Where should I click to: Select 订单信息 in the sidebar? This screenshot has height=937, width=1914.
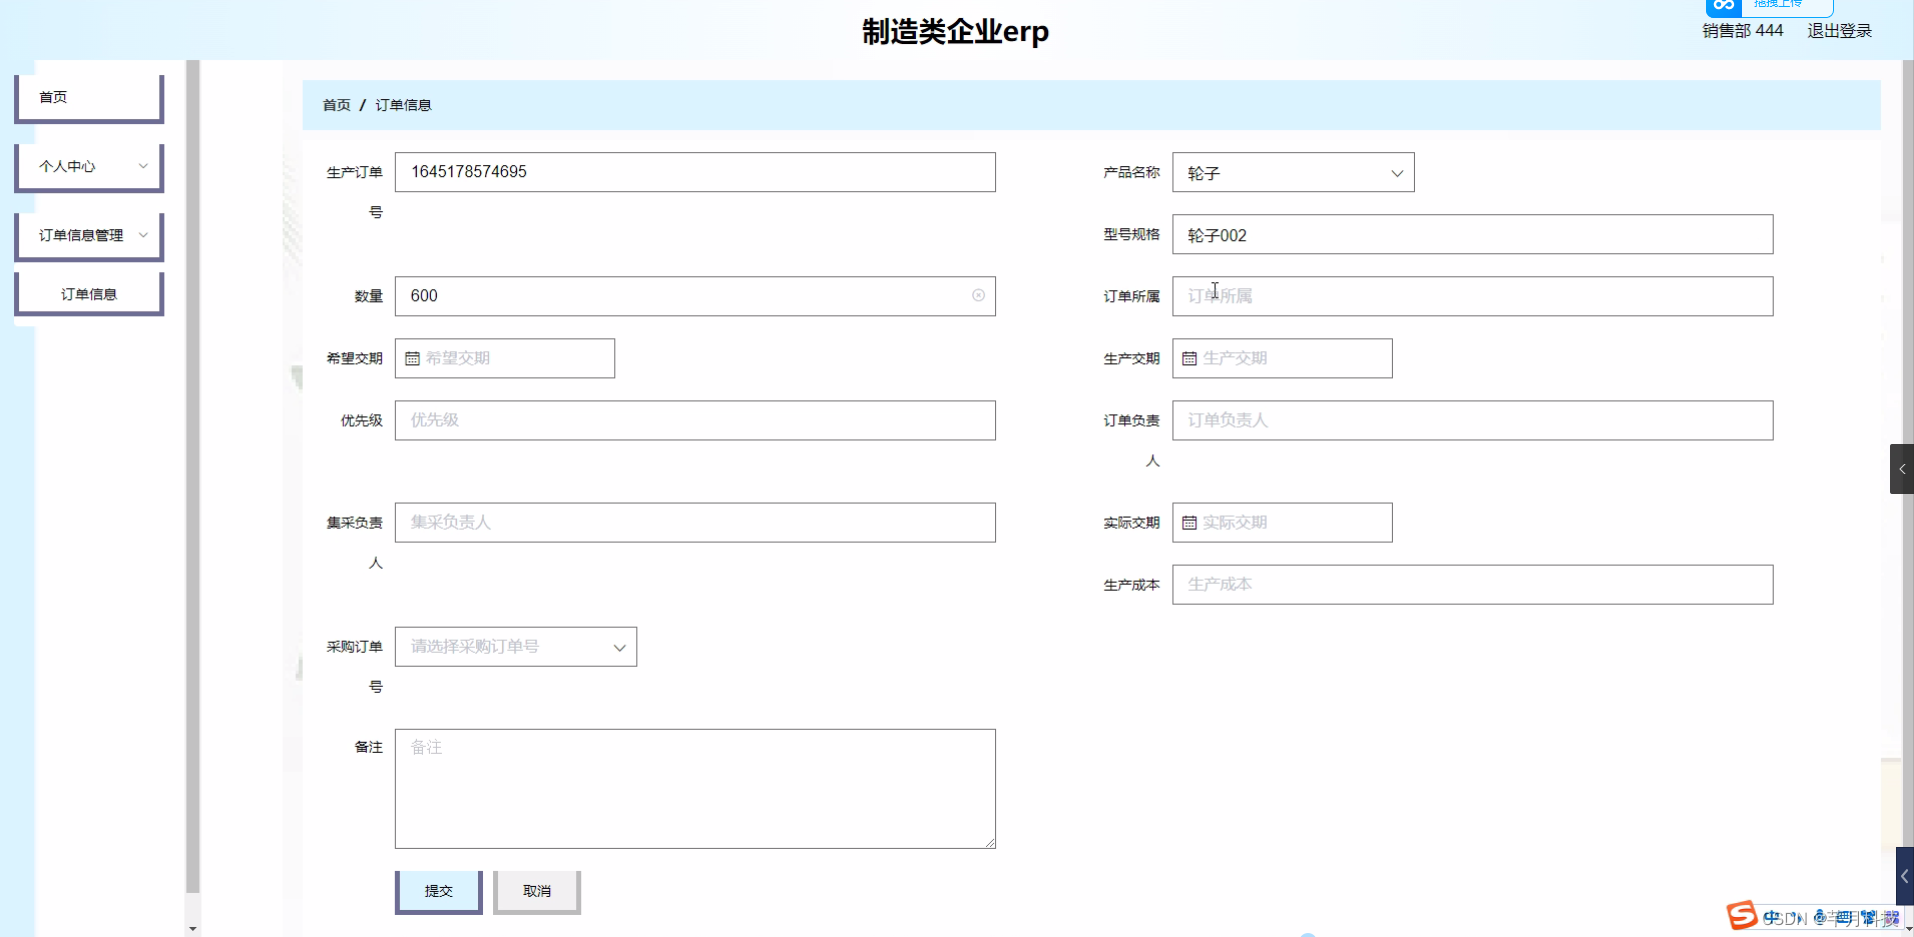[x=88, y=292]
